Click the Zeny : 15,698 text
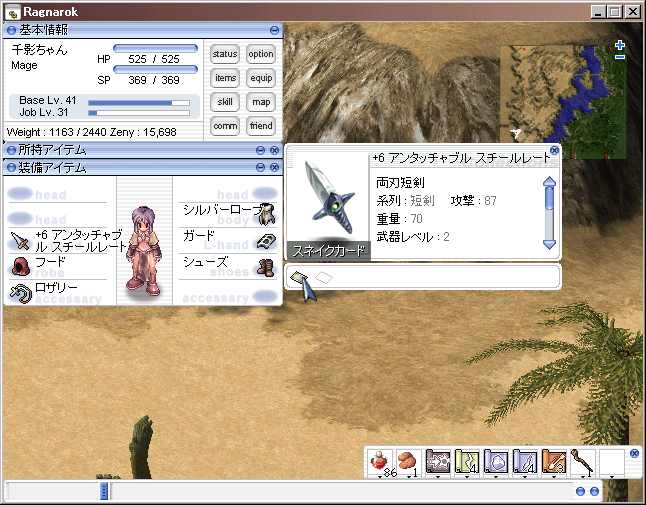Screen dimensions: 646x505 [x=143, y=132]
